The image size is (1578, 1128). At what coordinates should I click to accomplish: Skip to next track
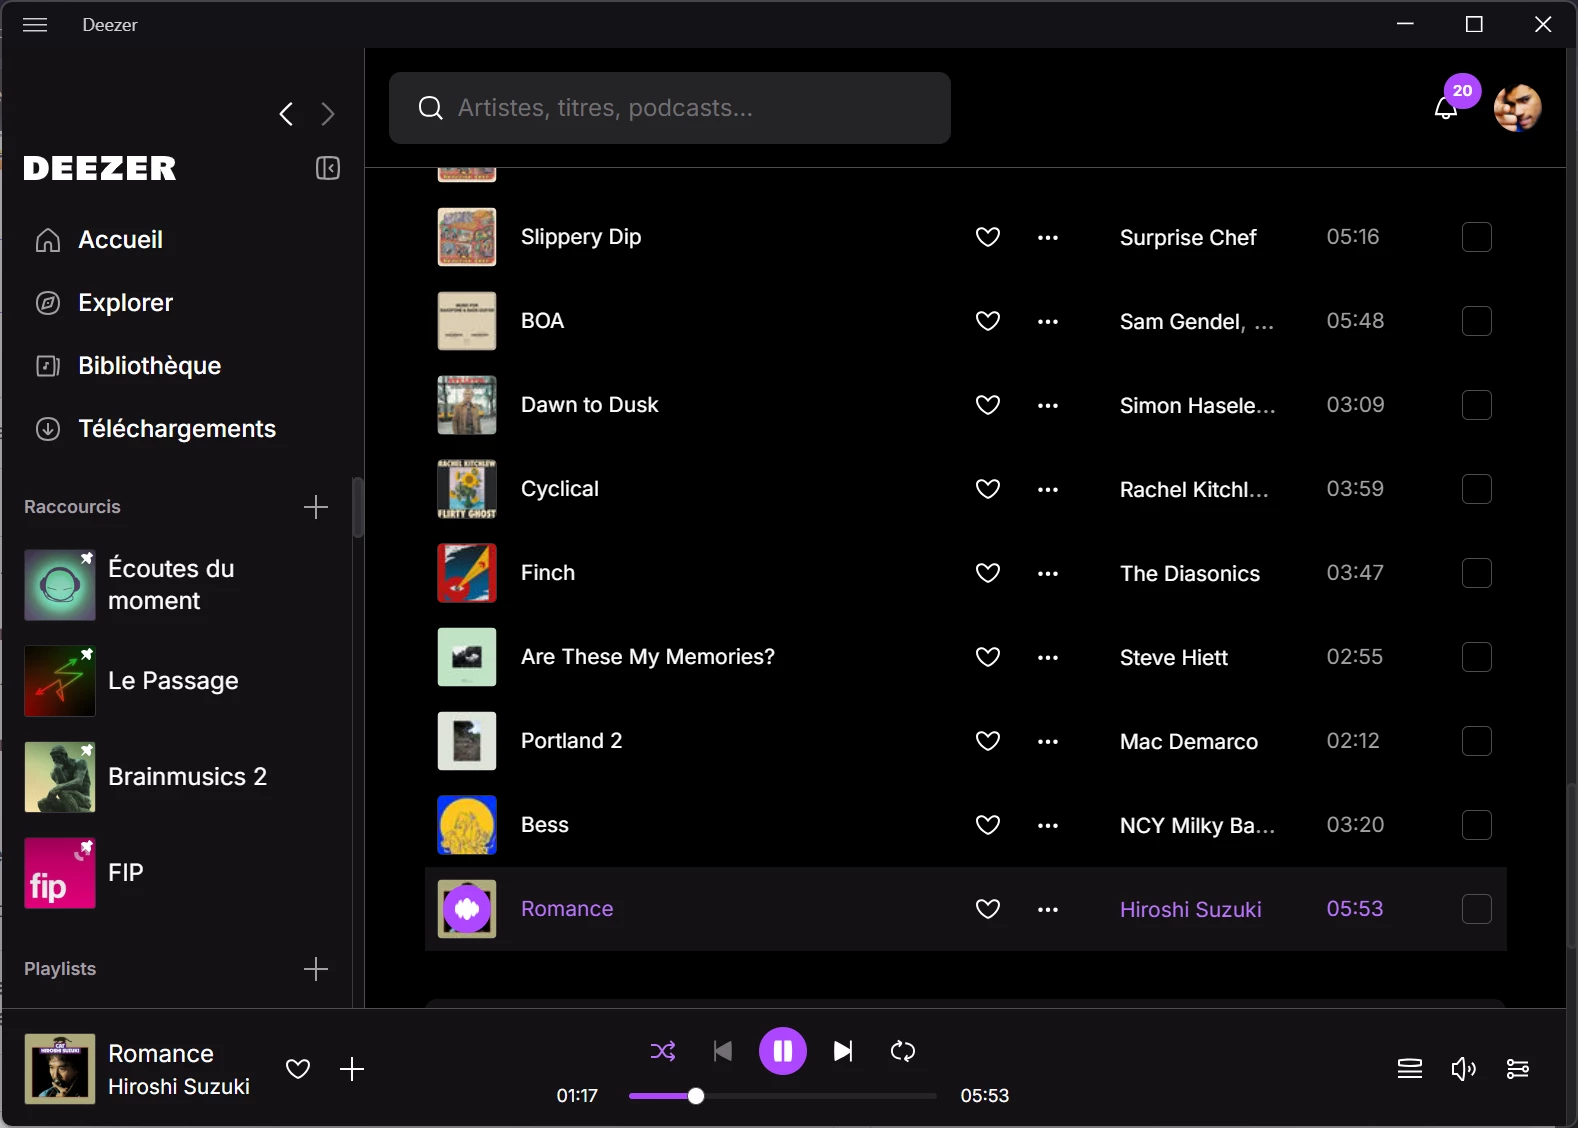pos(843,1051)
